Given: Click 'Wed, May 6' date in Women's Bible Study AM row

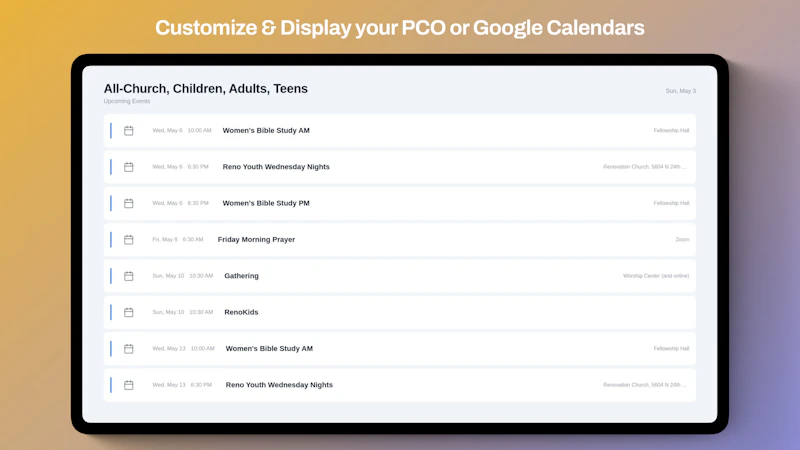Looking at the screenshot, I should (167, 131).
